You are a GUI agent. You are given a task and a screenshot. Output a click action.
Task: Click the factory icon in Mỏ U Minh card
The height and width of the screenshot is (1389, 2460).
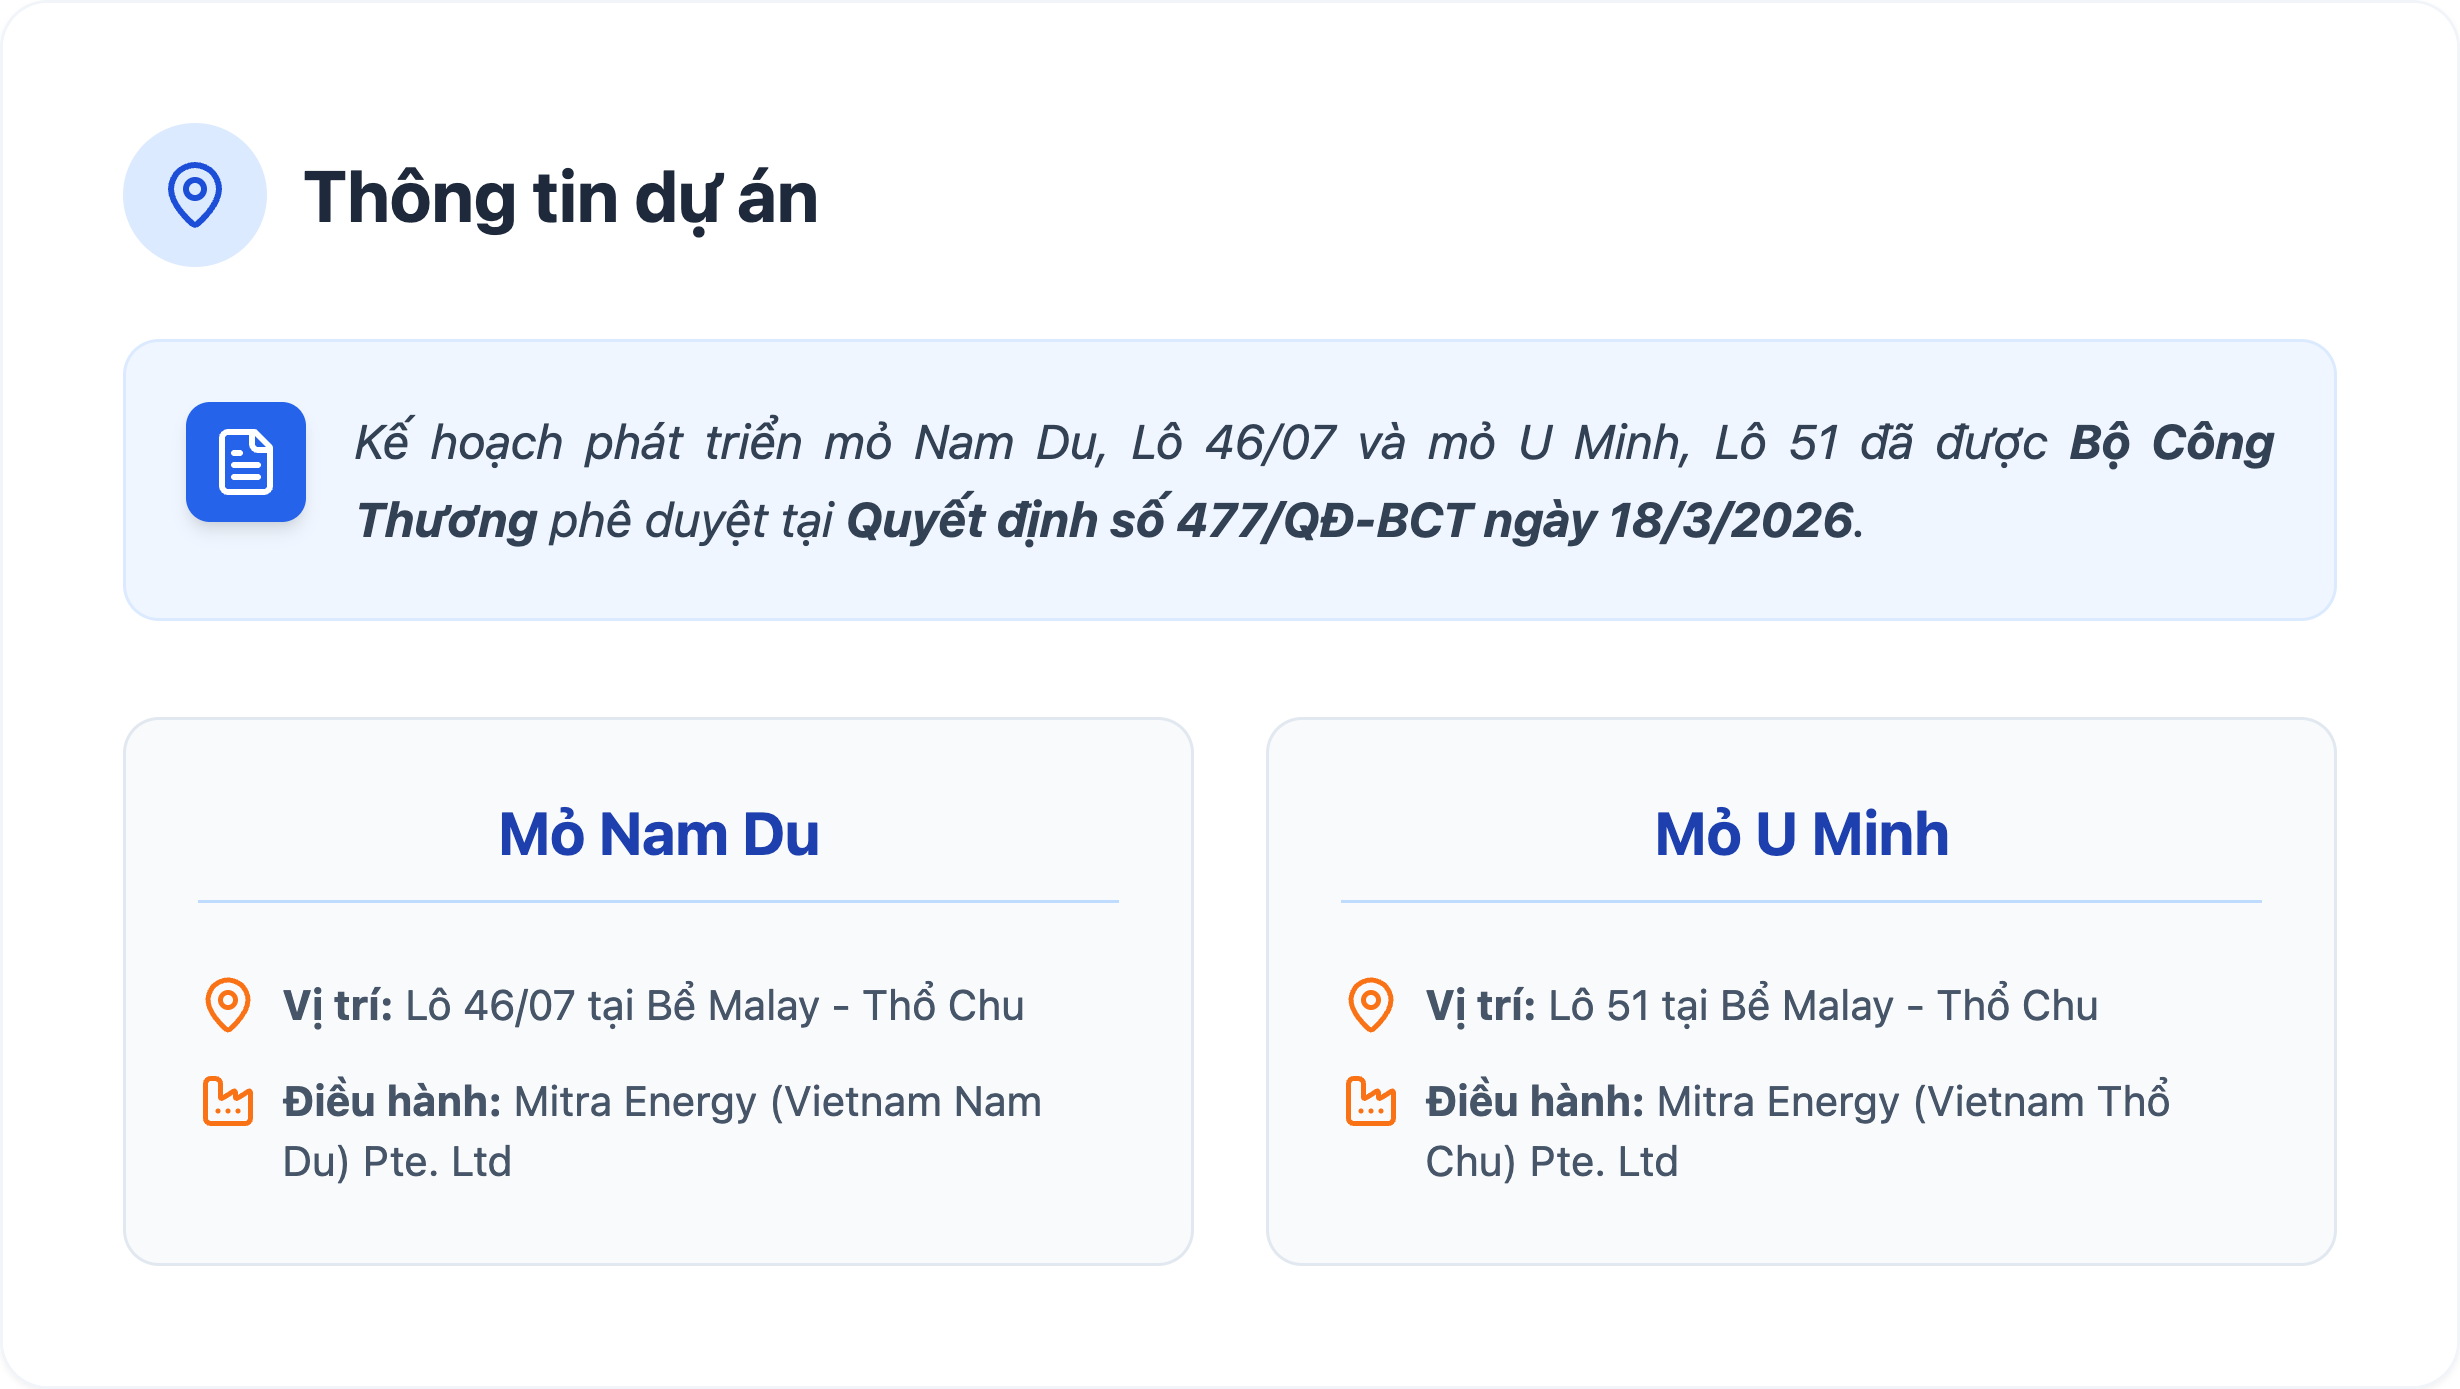pos(1371,1101)
